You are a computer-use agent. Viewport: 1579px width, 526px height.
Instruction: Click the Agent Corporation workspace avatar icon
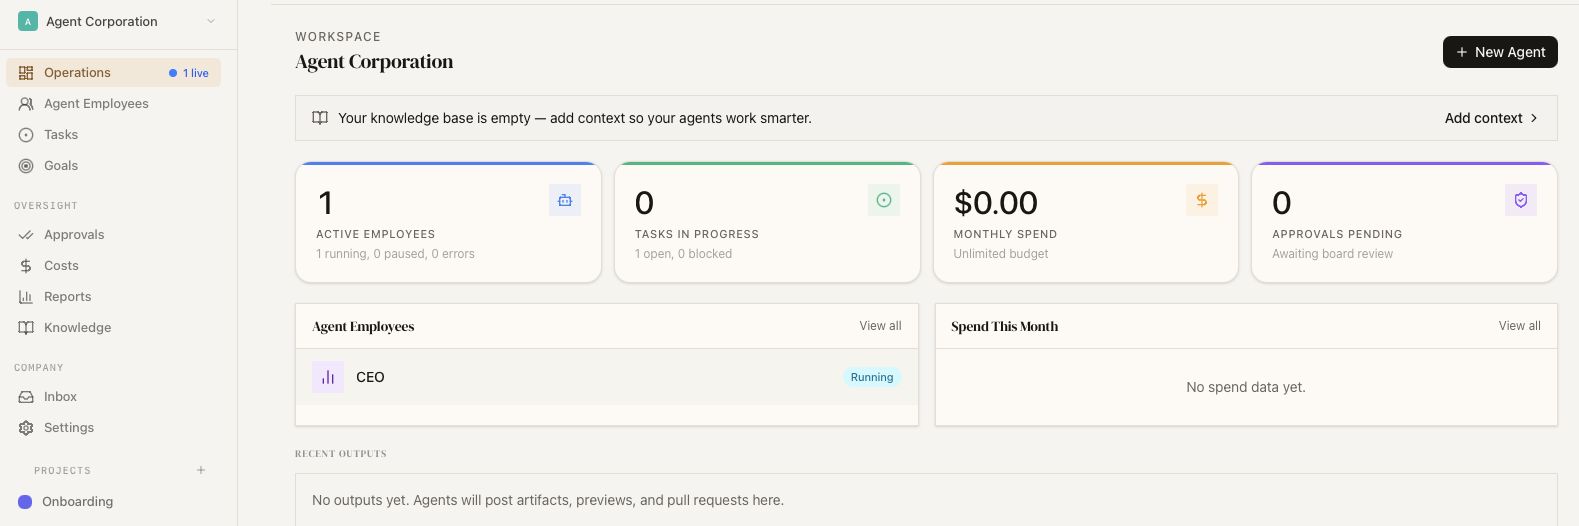28,21
